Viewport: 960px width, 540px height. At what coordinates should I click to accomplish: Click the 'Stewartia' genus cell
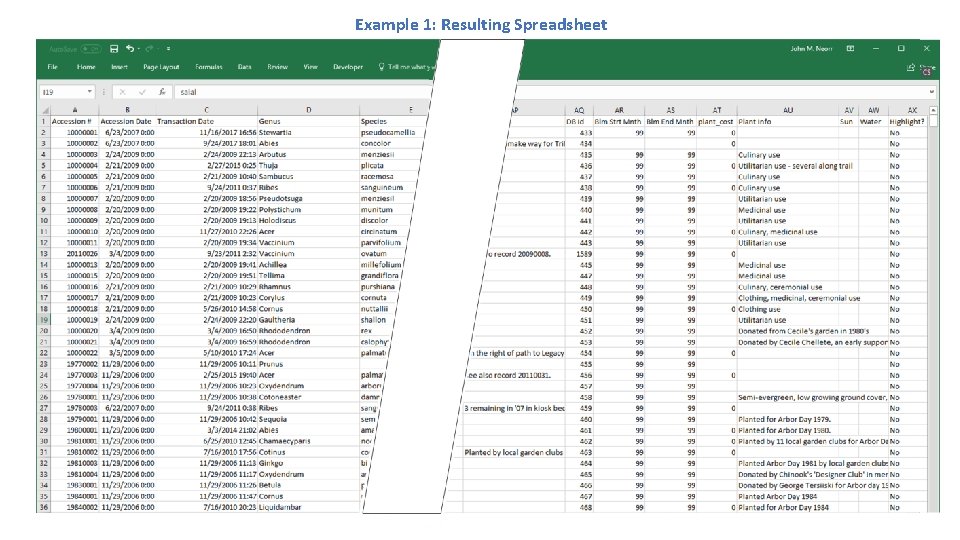coord(308,132)
